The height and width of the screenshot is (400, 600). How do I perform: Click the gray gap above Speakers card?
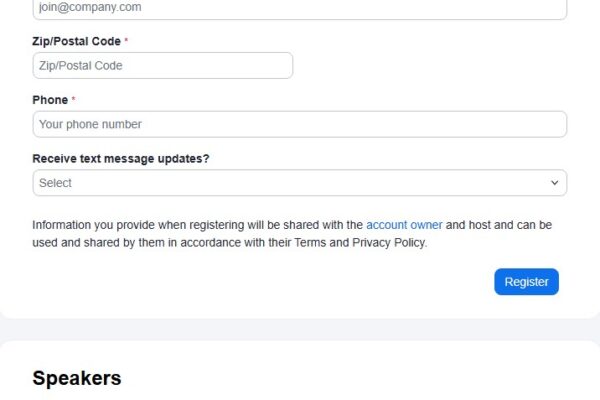pyautogui.click(x=300, y=329)
